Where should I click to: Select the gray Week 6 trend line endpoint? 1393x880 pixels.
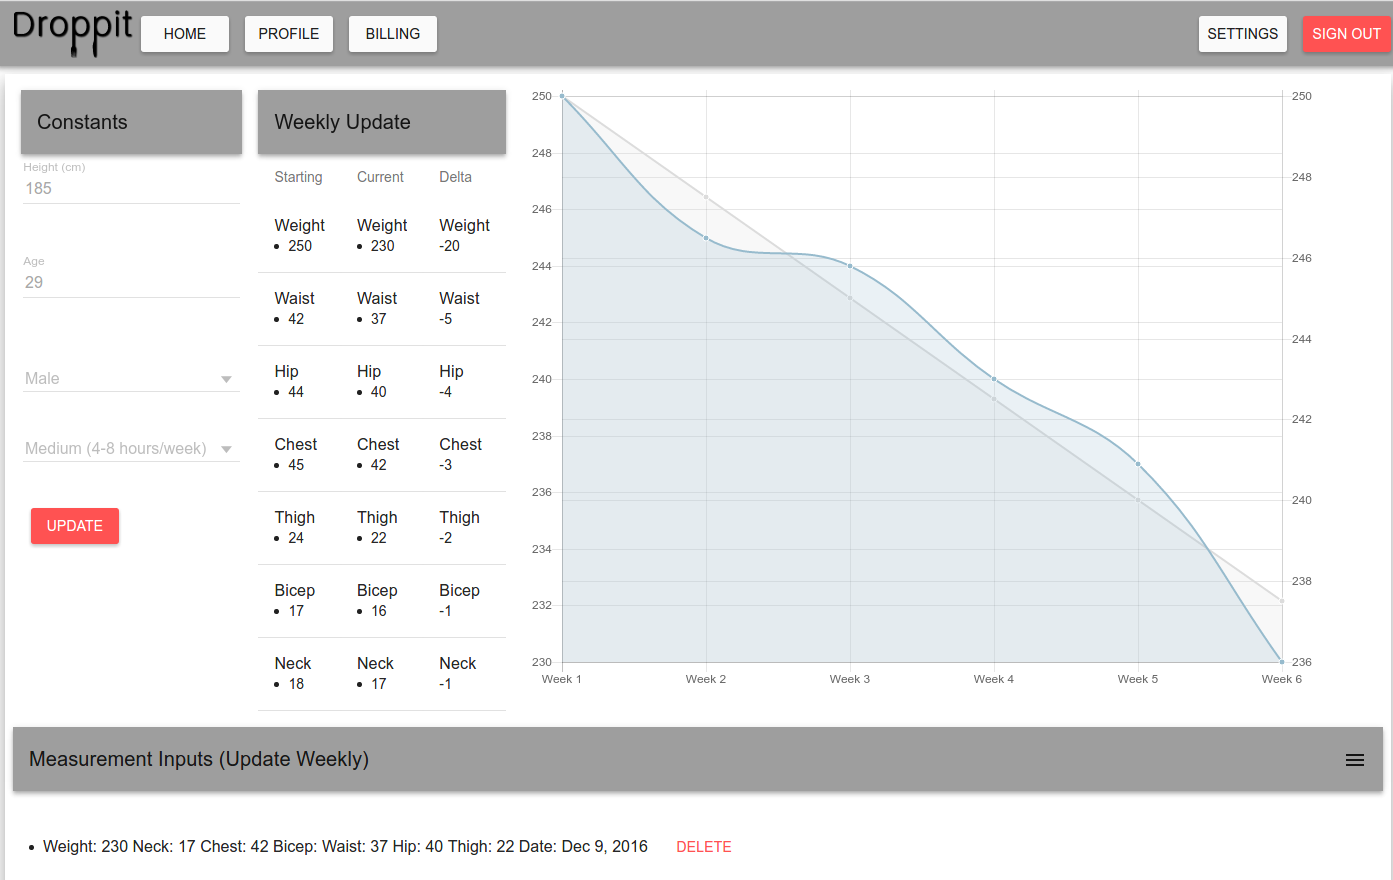click(1282, 601)
